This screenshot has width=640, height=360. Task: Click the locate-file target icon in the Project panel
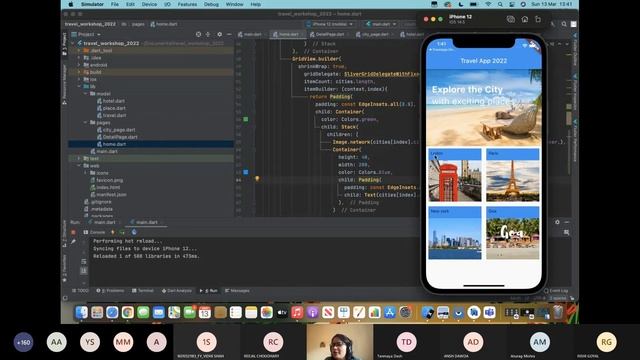198,34
